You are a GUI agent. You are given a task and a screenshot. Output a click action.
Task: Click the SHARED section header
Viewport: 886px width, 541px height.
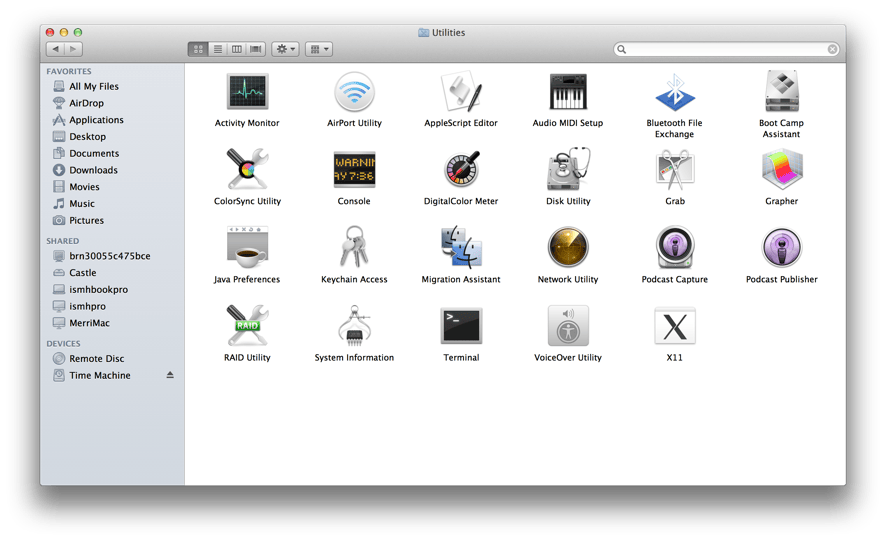[x=63, y=241]
